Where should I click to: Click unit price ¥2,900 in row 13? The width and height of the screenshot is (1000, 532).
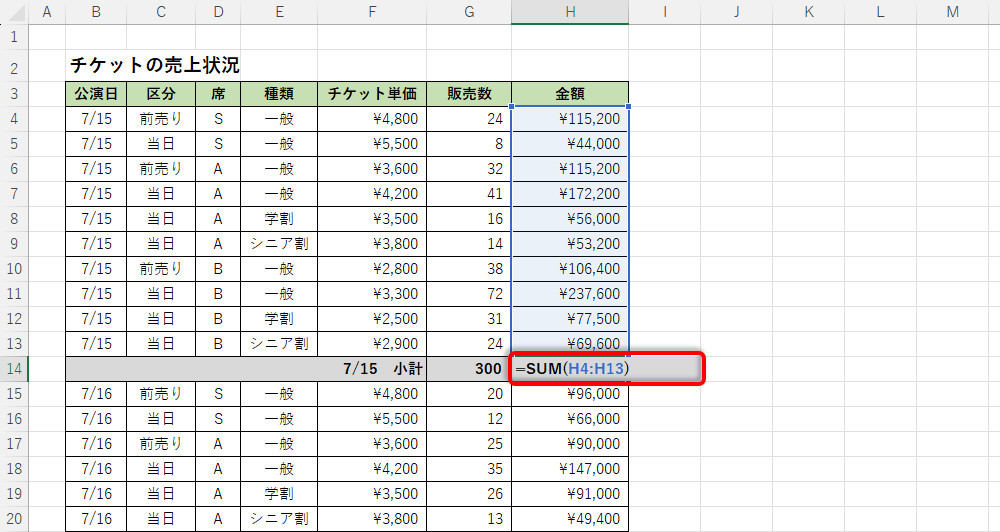(x=372, y=344)
